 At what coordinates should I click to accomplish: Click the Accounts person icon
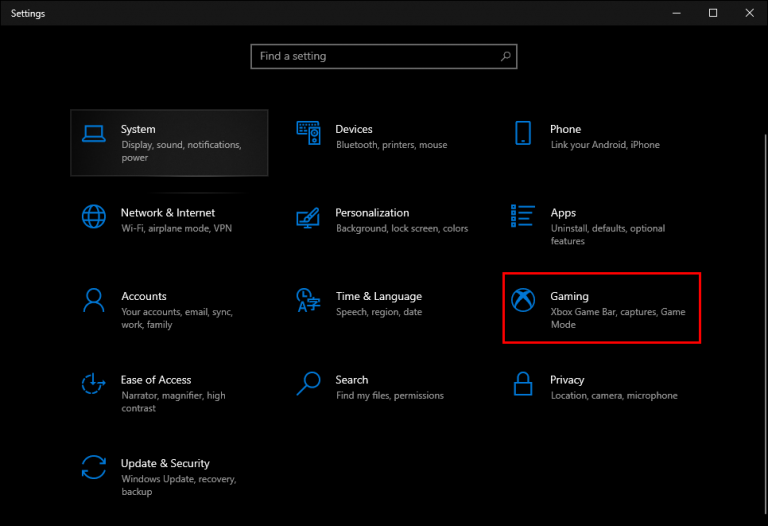(x=94, y=300)
